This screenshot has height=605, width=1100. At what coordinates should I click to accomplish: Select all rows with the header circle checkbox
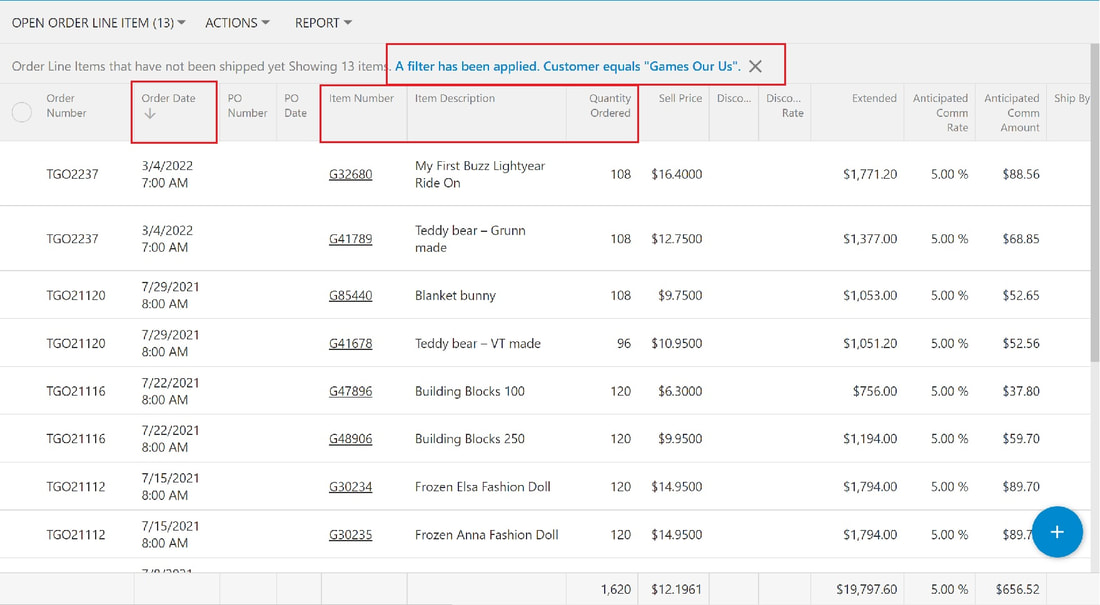tap(22, 112)
